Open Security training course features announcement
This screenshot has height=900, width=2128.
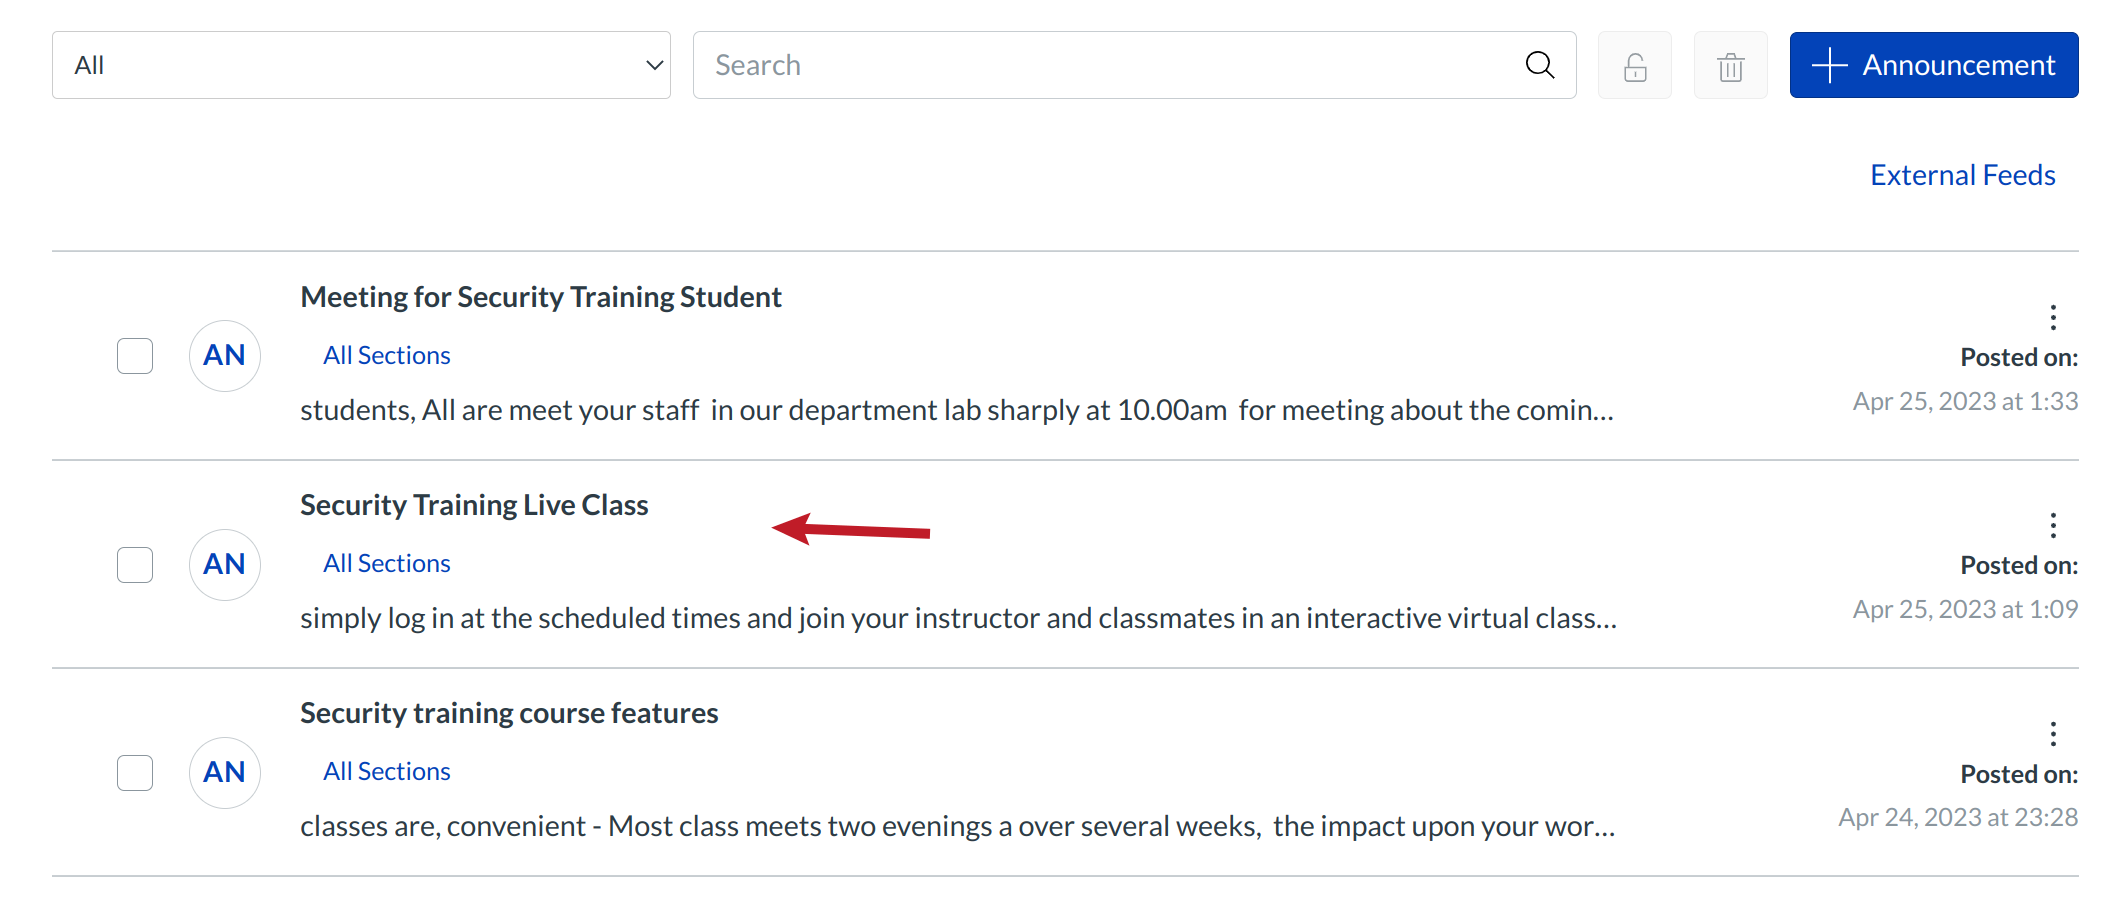pyautogui.click(x=509, y=713)
